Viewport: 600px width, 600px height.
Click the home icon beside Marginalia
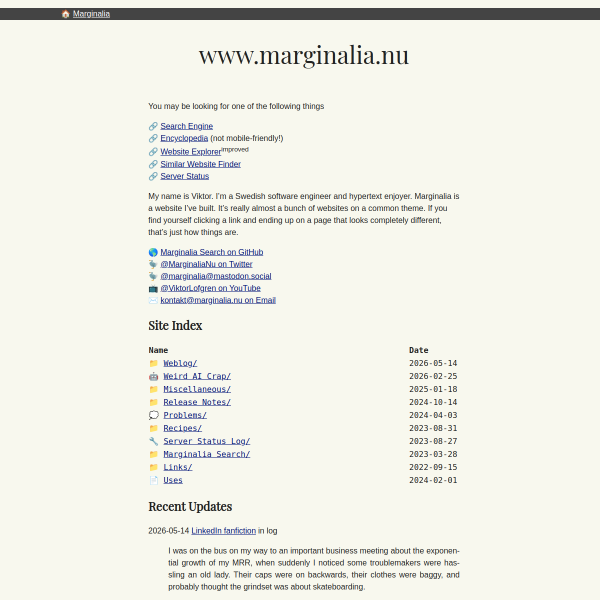click(65, 14)
